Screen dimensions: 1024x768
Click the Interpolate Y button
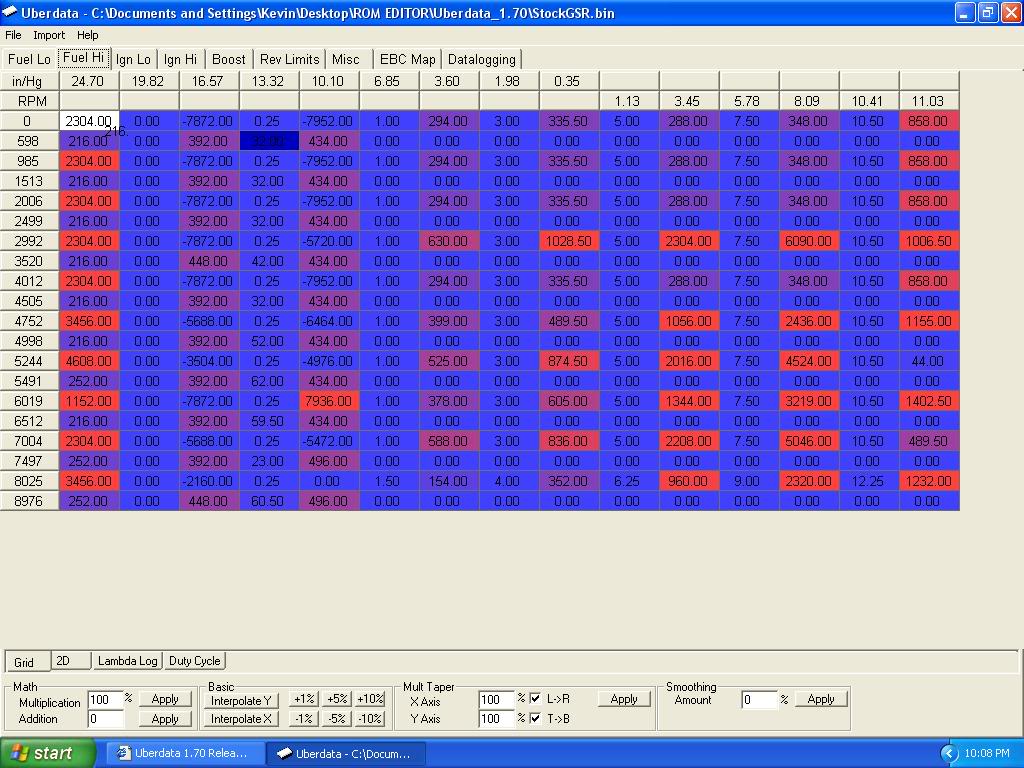point(241,700)
